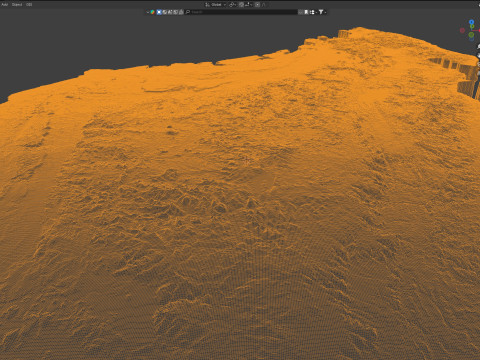Image resolution: width=480 pixels, height=360 pixels.
Task: Click the multicolored circle icon in second toolbar
Action: pyautogui.click(x=152, y=12)
